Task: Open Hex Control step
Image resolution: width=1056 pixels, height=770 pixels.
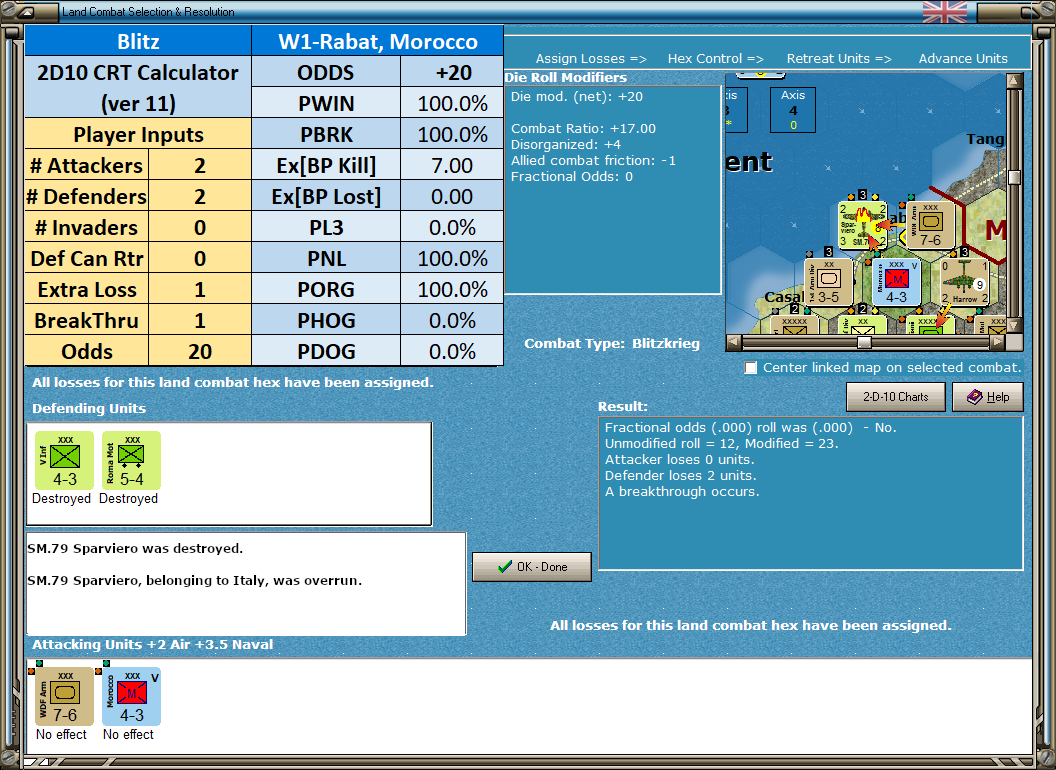Action: pos(715,59)
